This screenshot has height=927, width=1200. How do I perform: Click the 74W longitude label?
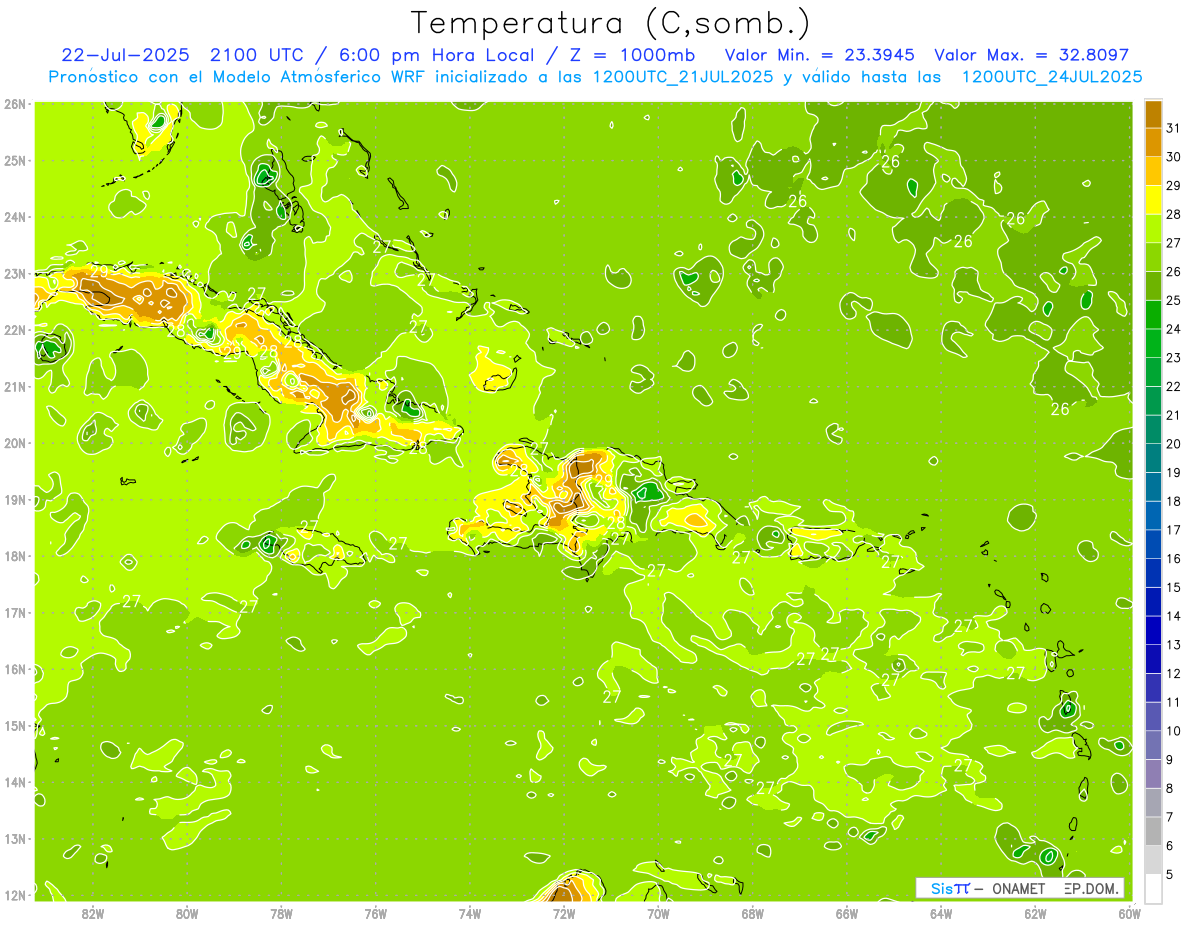469,914
